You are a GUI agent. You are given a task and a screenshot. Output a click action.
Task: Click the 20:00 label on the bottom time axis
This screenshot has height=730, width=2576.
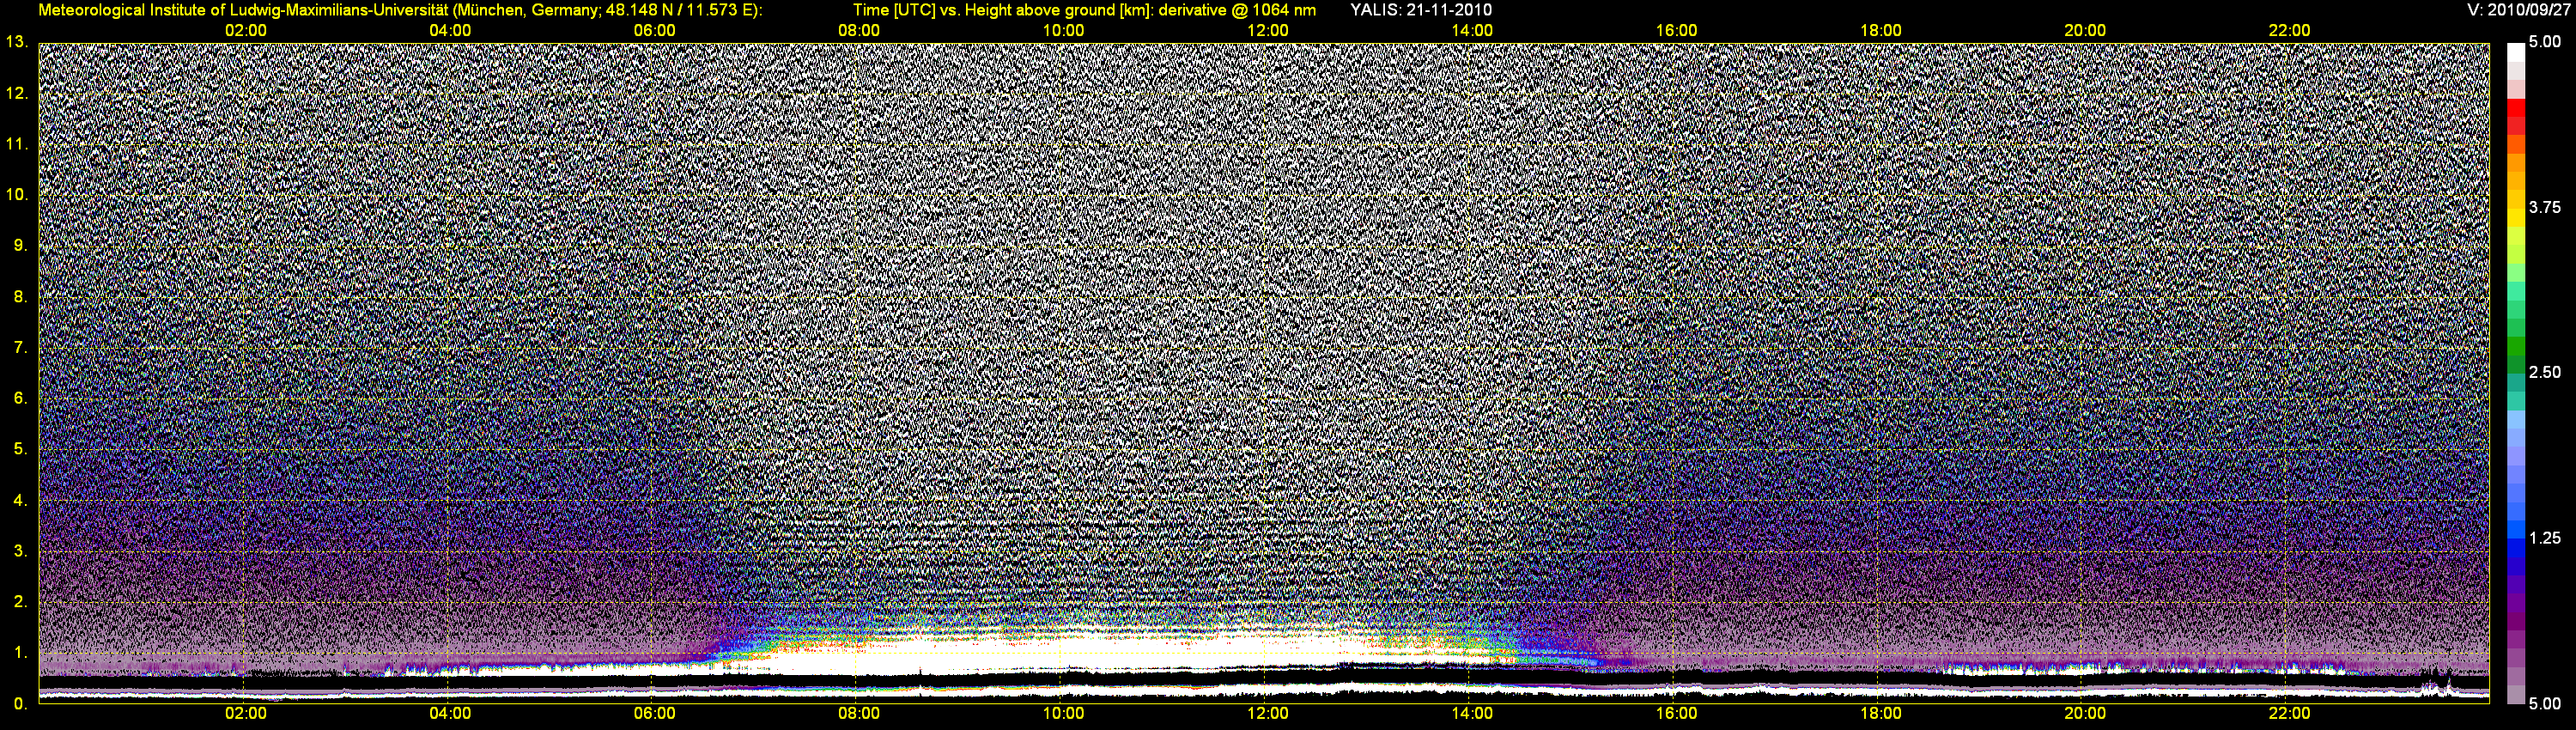[2085, 713]
